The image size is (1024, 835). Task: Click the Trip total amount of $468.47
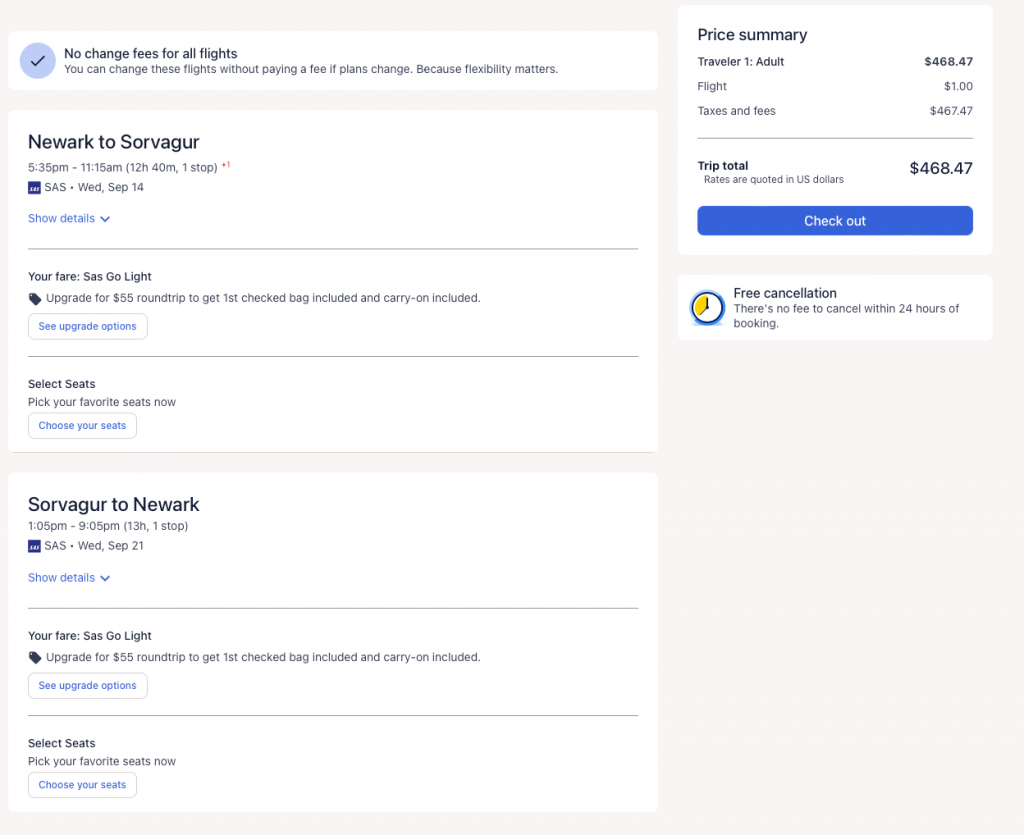pos(940,169)
